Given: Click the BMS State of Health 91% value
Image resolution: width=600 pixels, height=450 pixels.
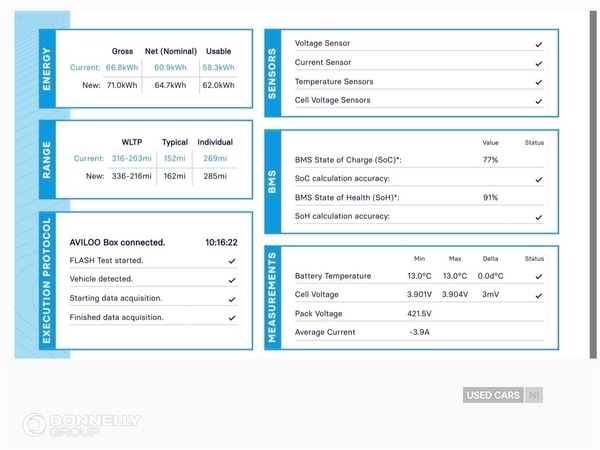Looking at the screenshot, I should 490,198.
